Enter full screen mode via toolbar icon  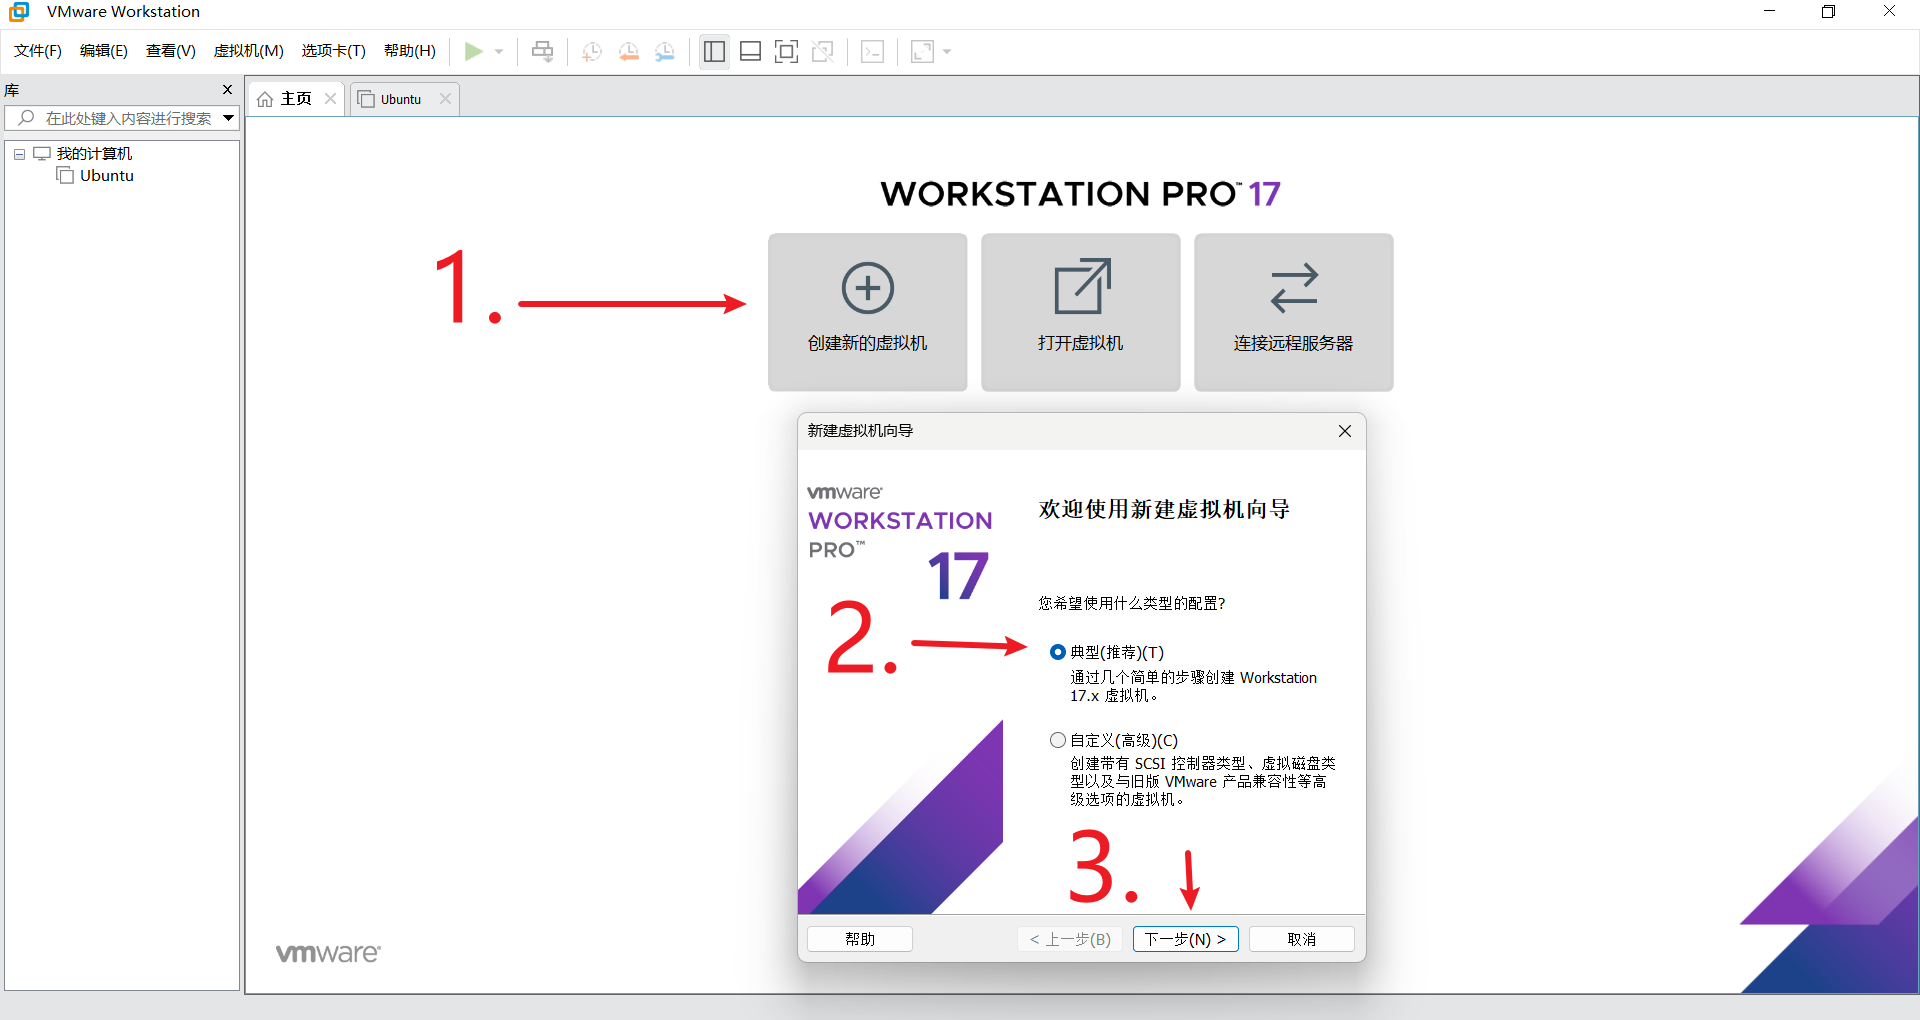786,52
